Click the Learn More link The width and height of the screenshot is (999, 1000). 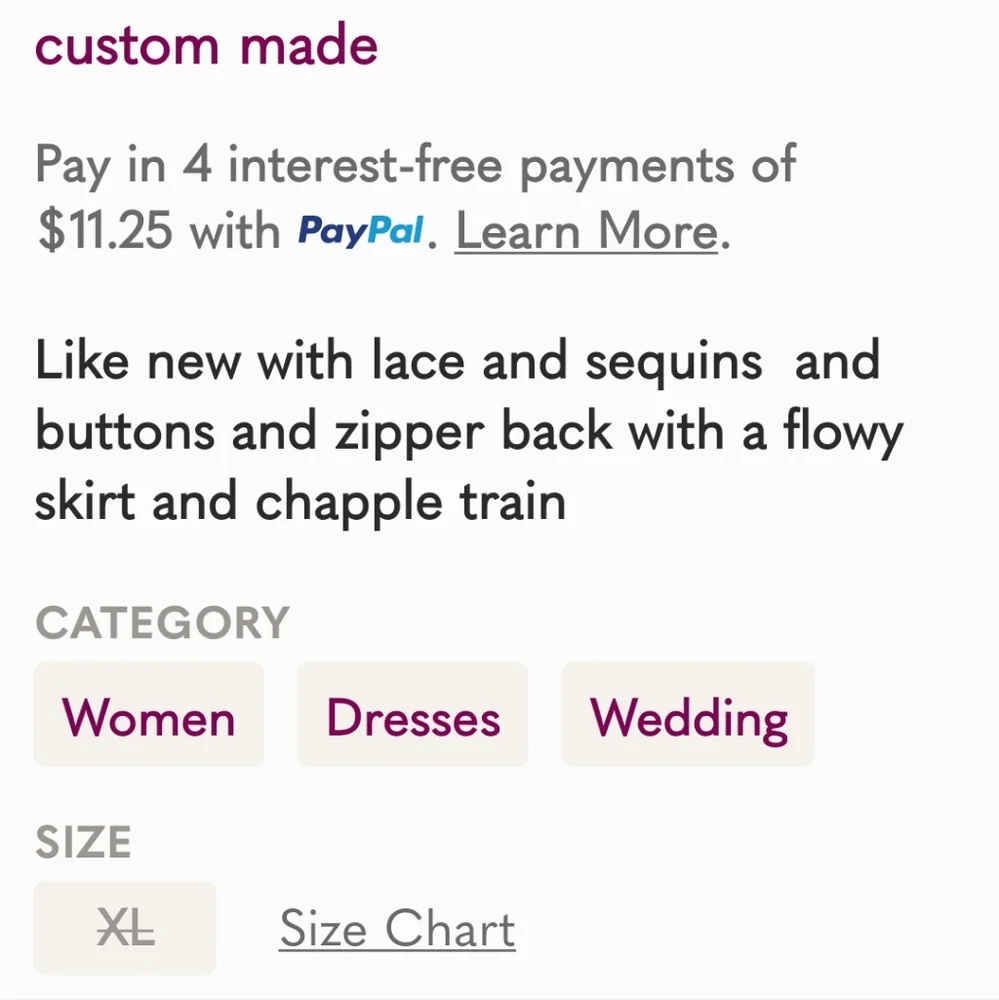pos(587,231)
